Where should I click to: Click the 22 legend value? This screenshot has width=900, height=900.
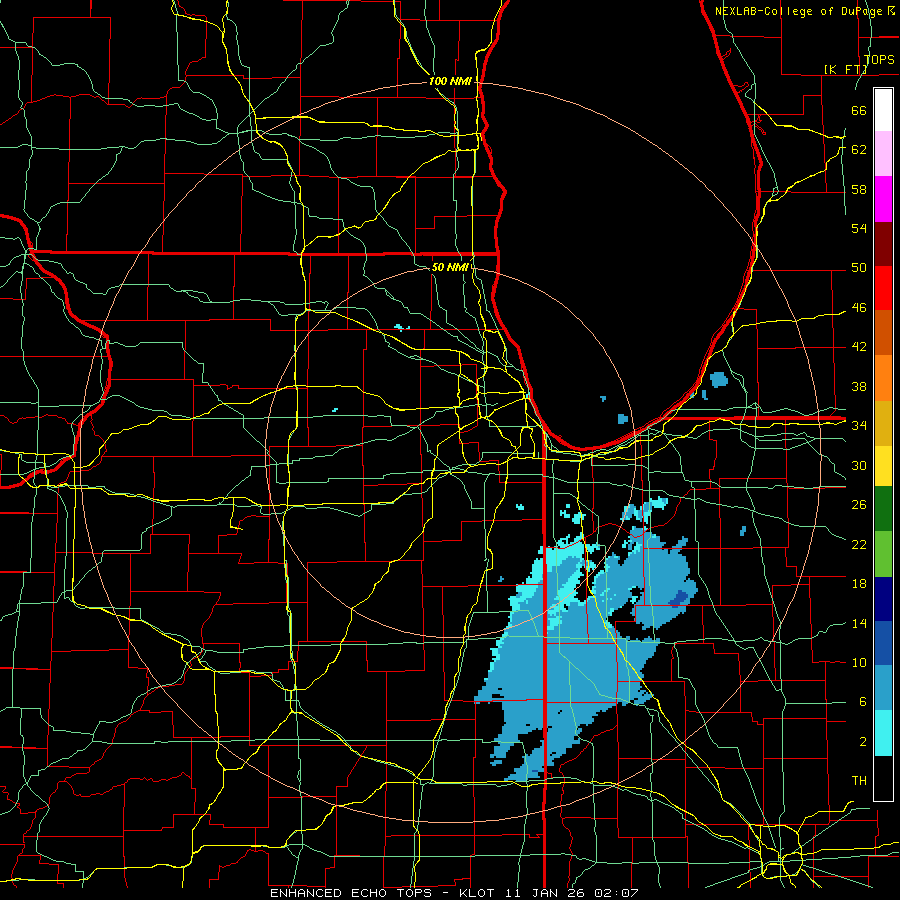[x=859, y=544]
